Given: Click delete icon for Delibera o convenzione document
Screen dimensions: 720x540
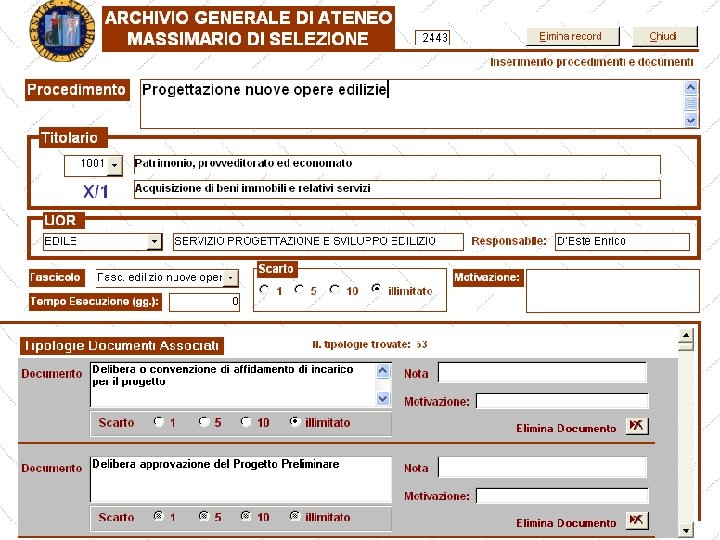Looking at the screenshot, I should tap(637, 426).
